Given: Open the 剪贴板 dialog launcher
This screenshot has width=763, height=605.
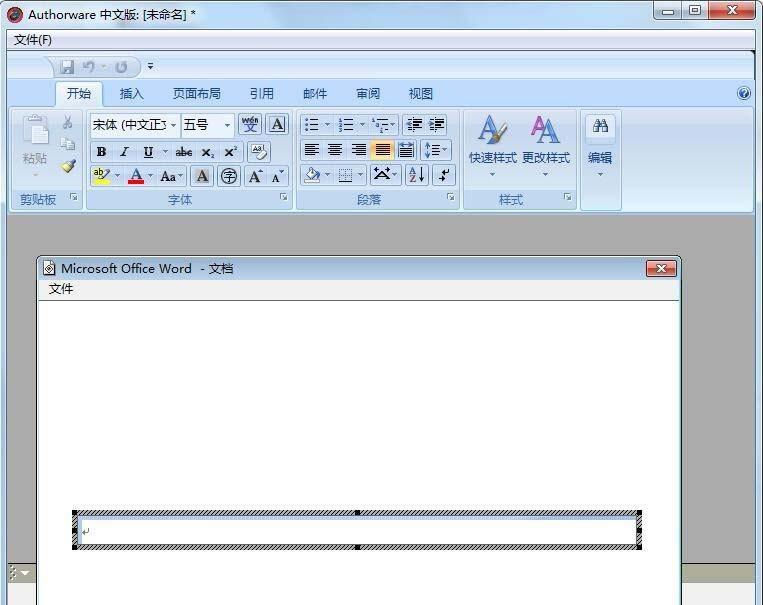Looking at the screenshot, I should point(73,197).
